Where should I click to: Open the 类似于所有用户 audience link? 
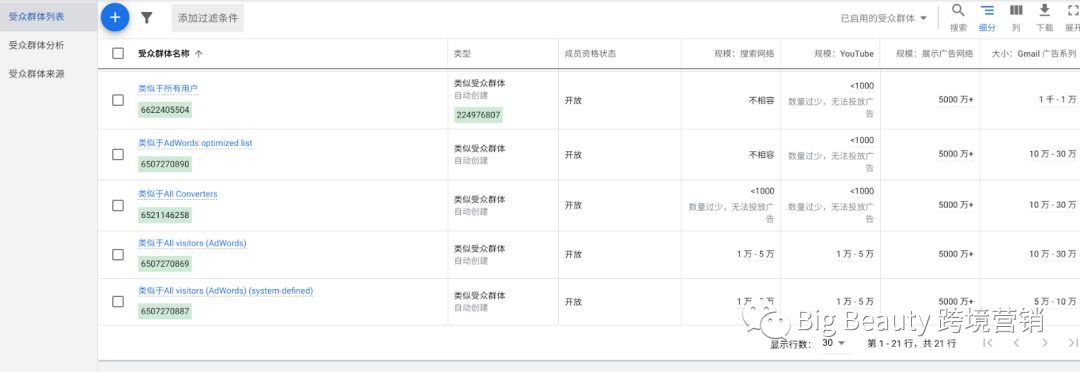coord(168,89)
